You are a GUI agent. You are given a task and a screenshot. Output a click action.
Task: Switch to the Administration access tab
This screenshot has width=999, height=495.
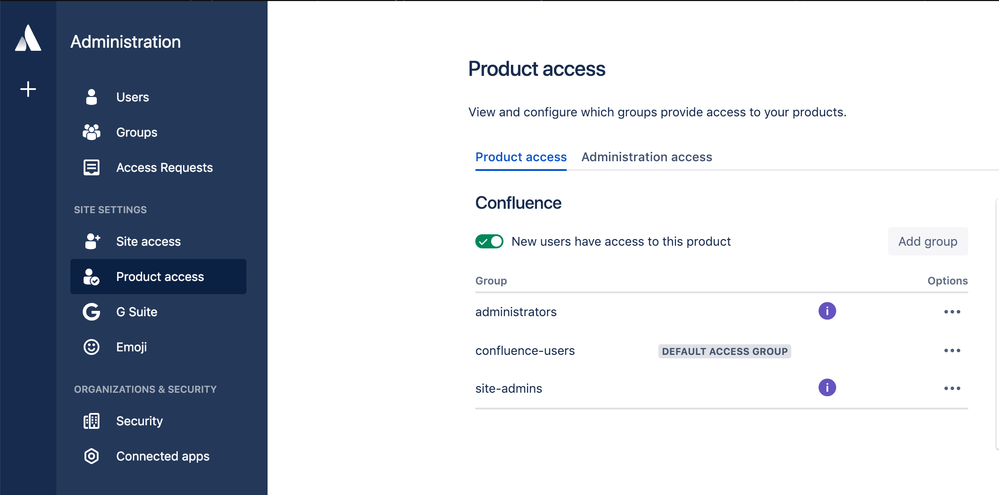647,157
